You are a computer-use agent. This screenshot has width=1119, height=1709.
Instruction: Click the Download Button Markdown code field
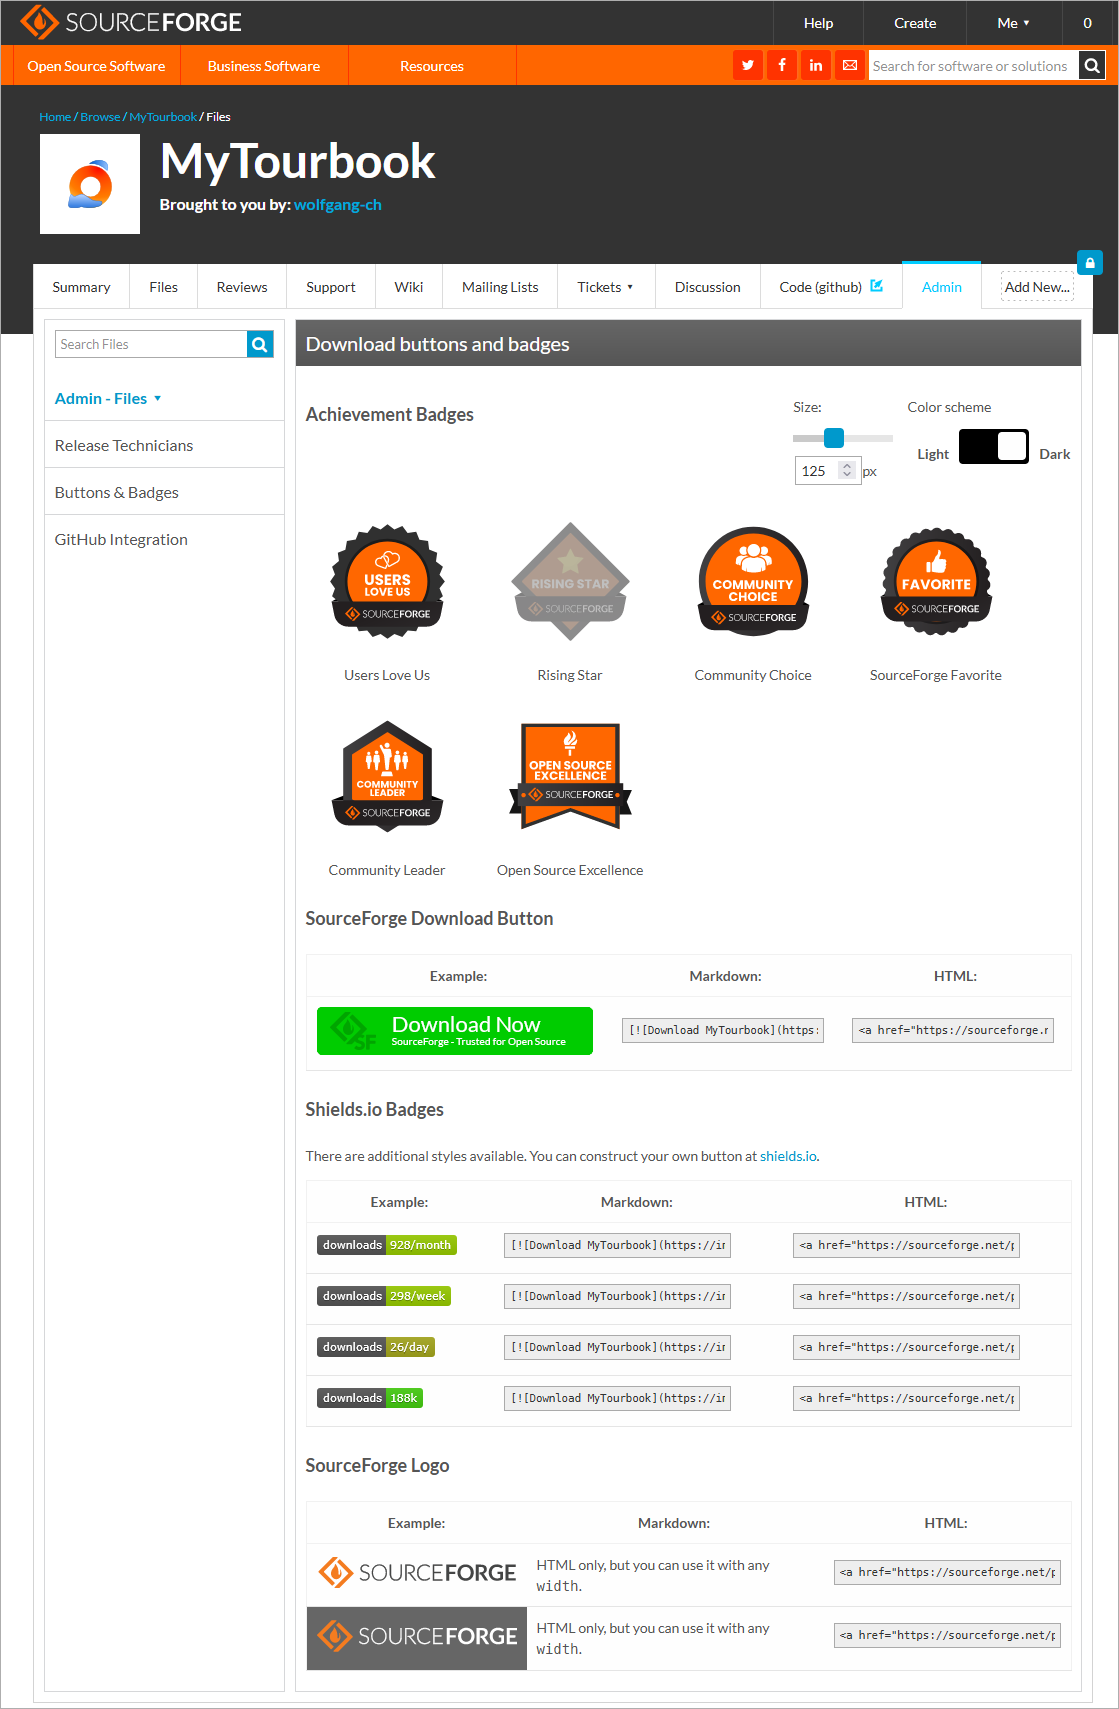click(x=723, y=1030)
